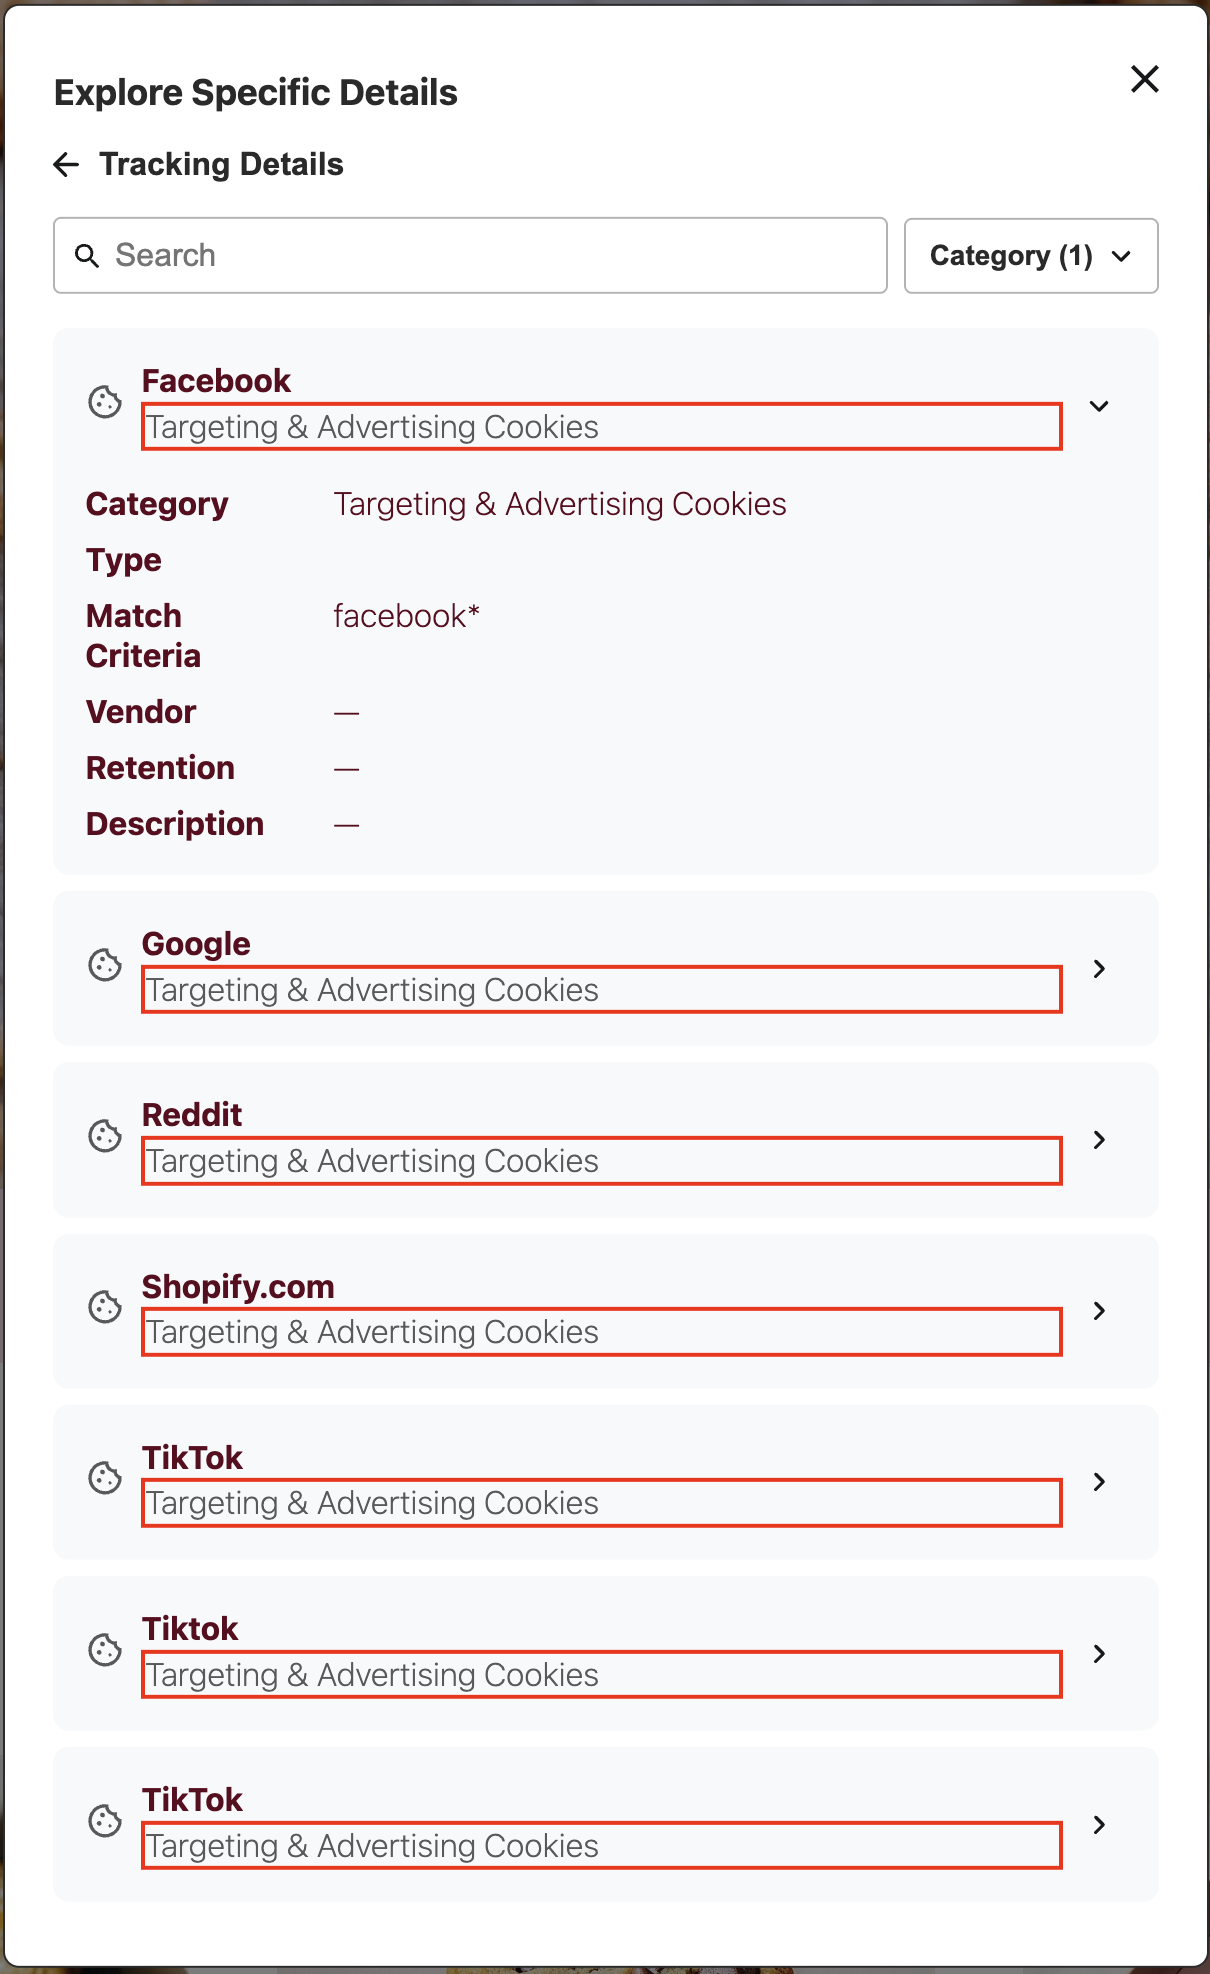Click the magnifying glass search icon
Image resolution: width=1210 pixels, height=1974 pixels.
[x=88, y=255]
